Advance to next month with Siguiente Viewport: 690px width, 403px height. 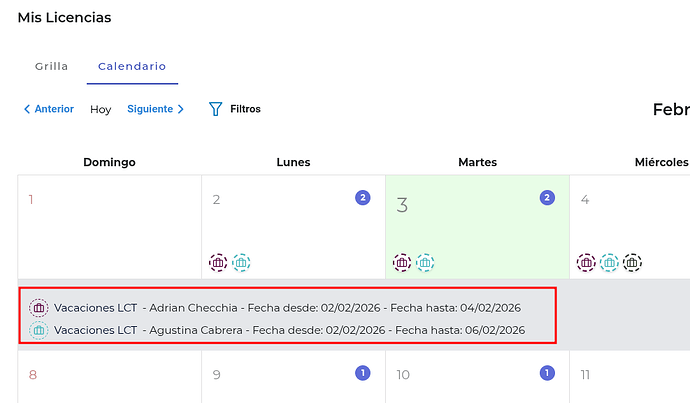[x=155, y=109]
